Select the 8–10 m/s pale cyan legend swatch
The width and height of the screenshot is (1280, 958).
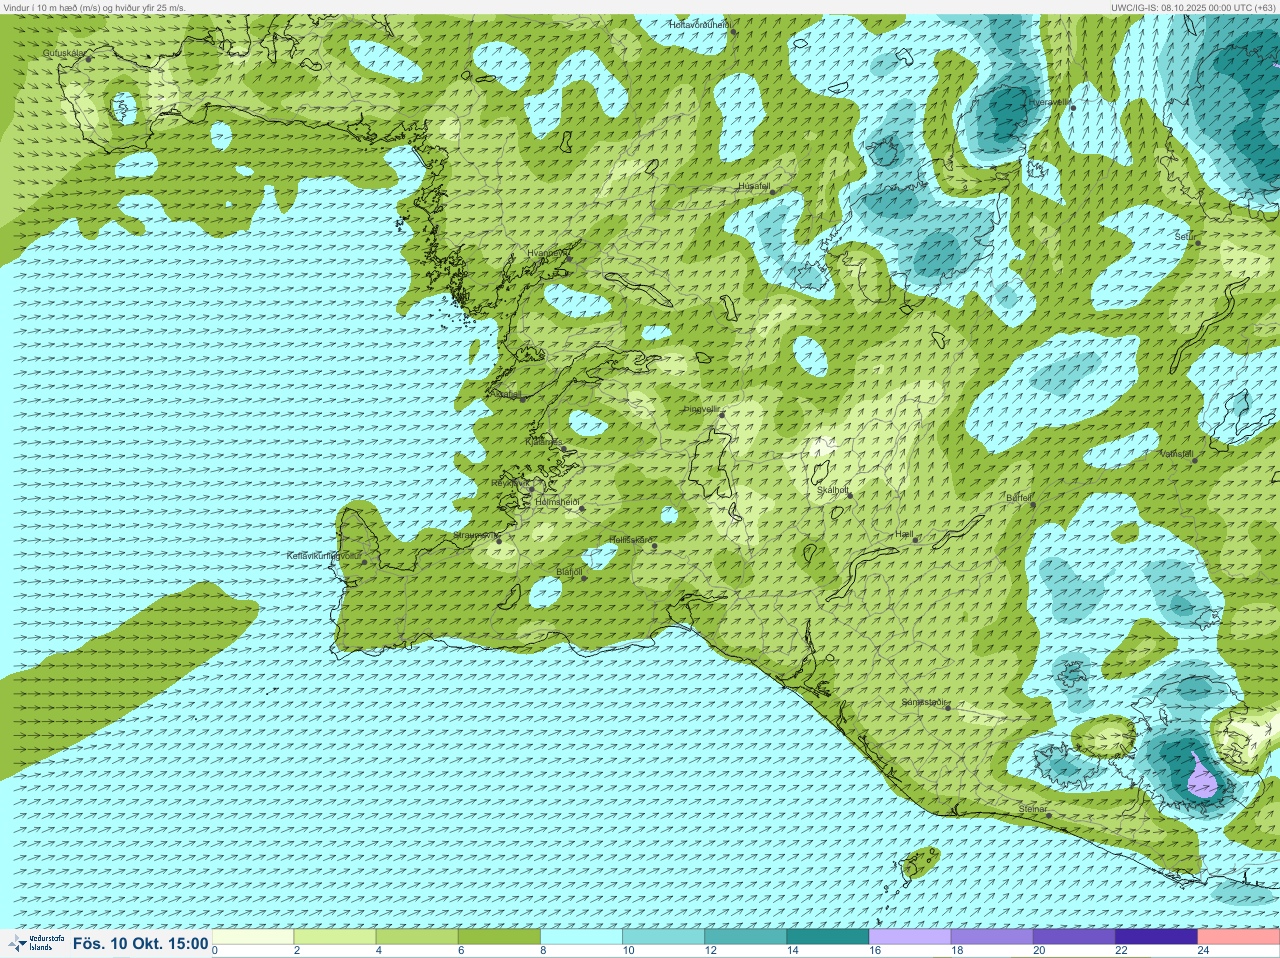click(x=581, y=937)
